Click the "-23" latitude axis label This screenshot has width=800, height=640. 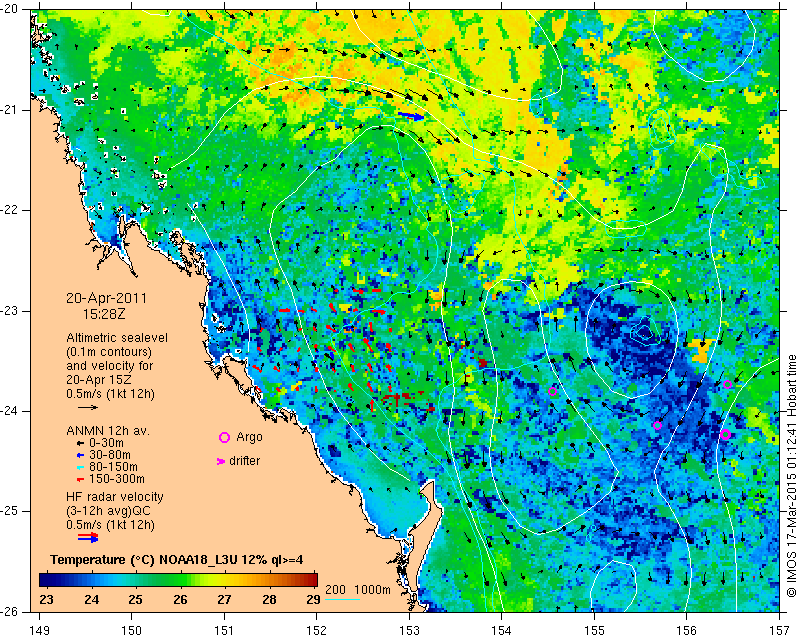pos(11,311)
